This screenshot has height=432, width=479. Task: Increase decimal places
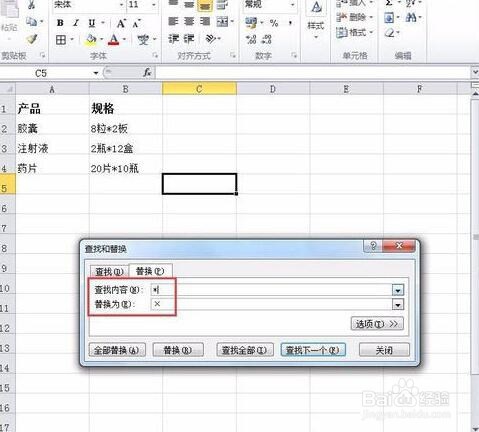251,39
